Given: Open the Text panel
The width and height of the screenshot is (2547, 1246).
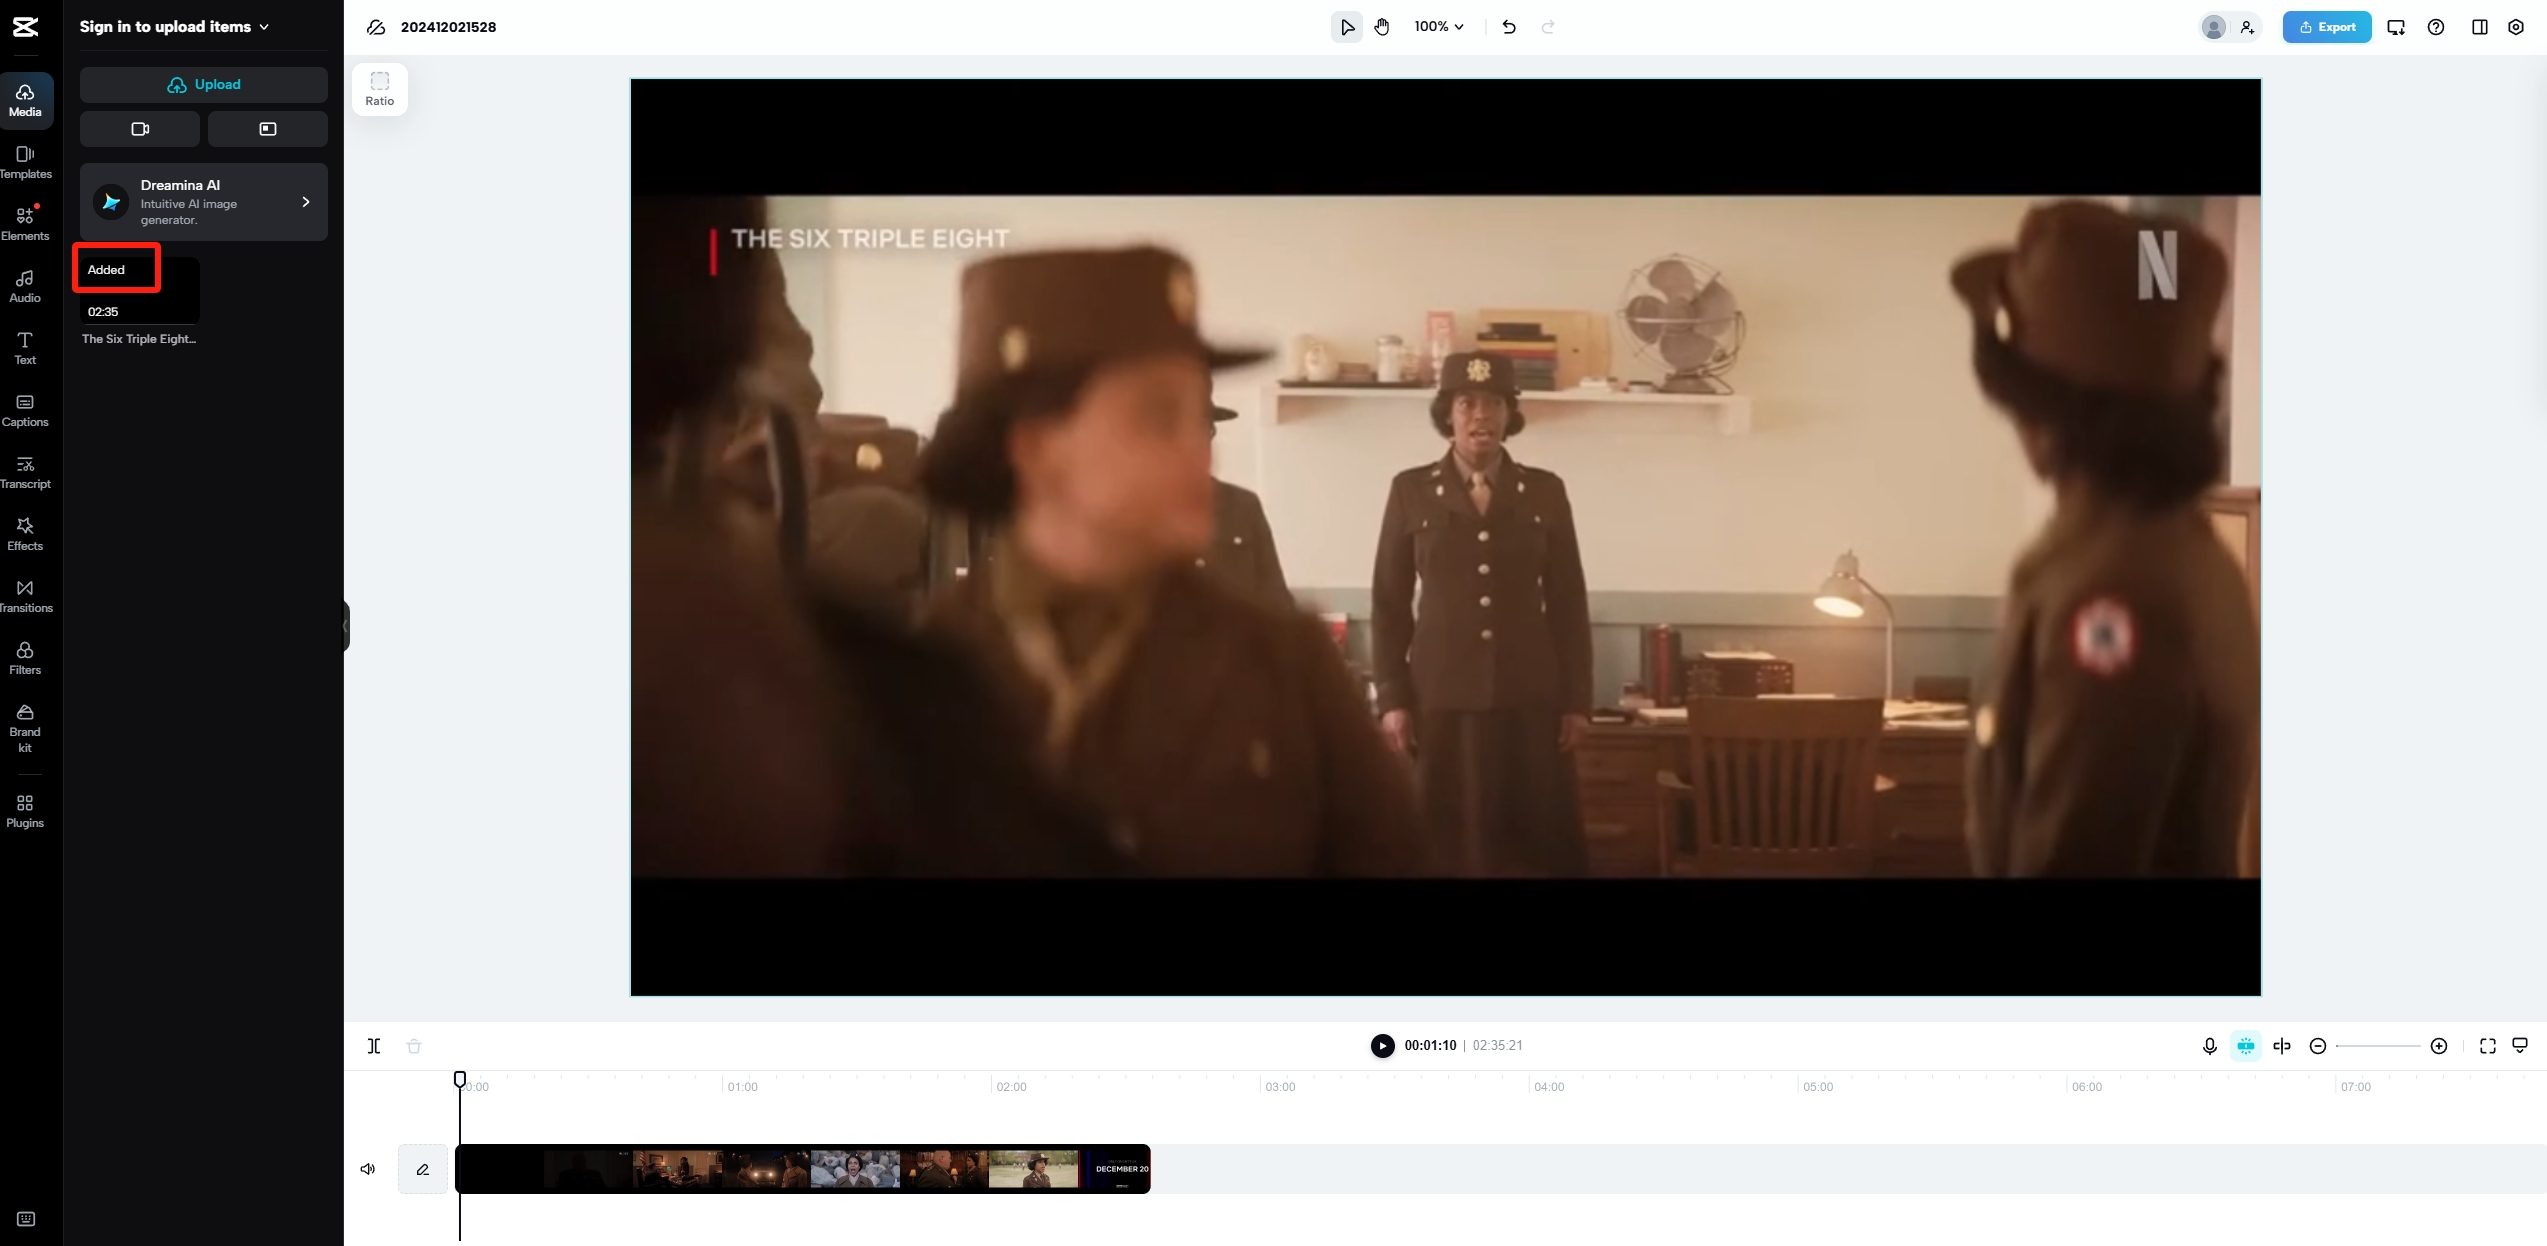Looking at the screenshot, I should pos(25,347).
